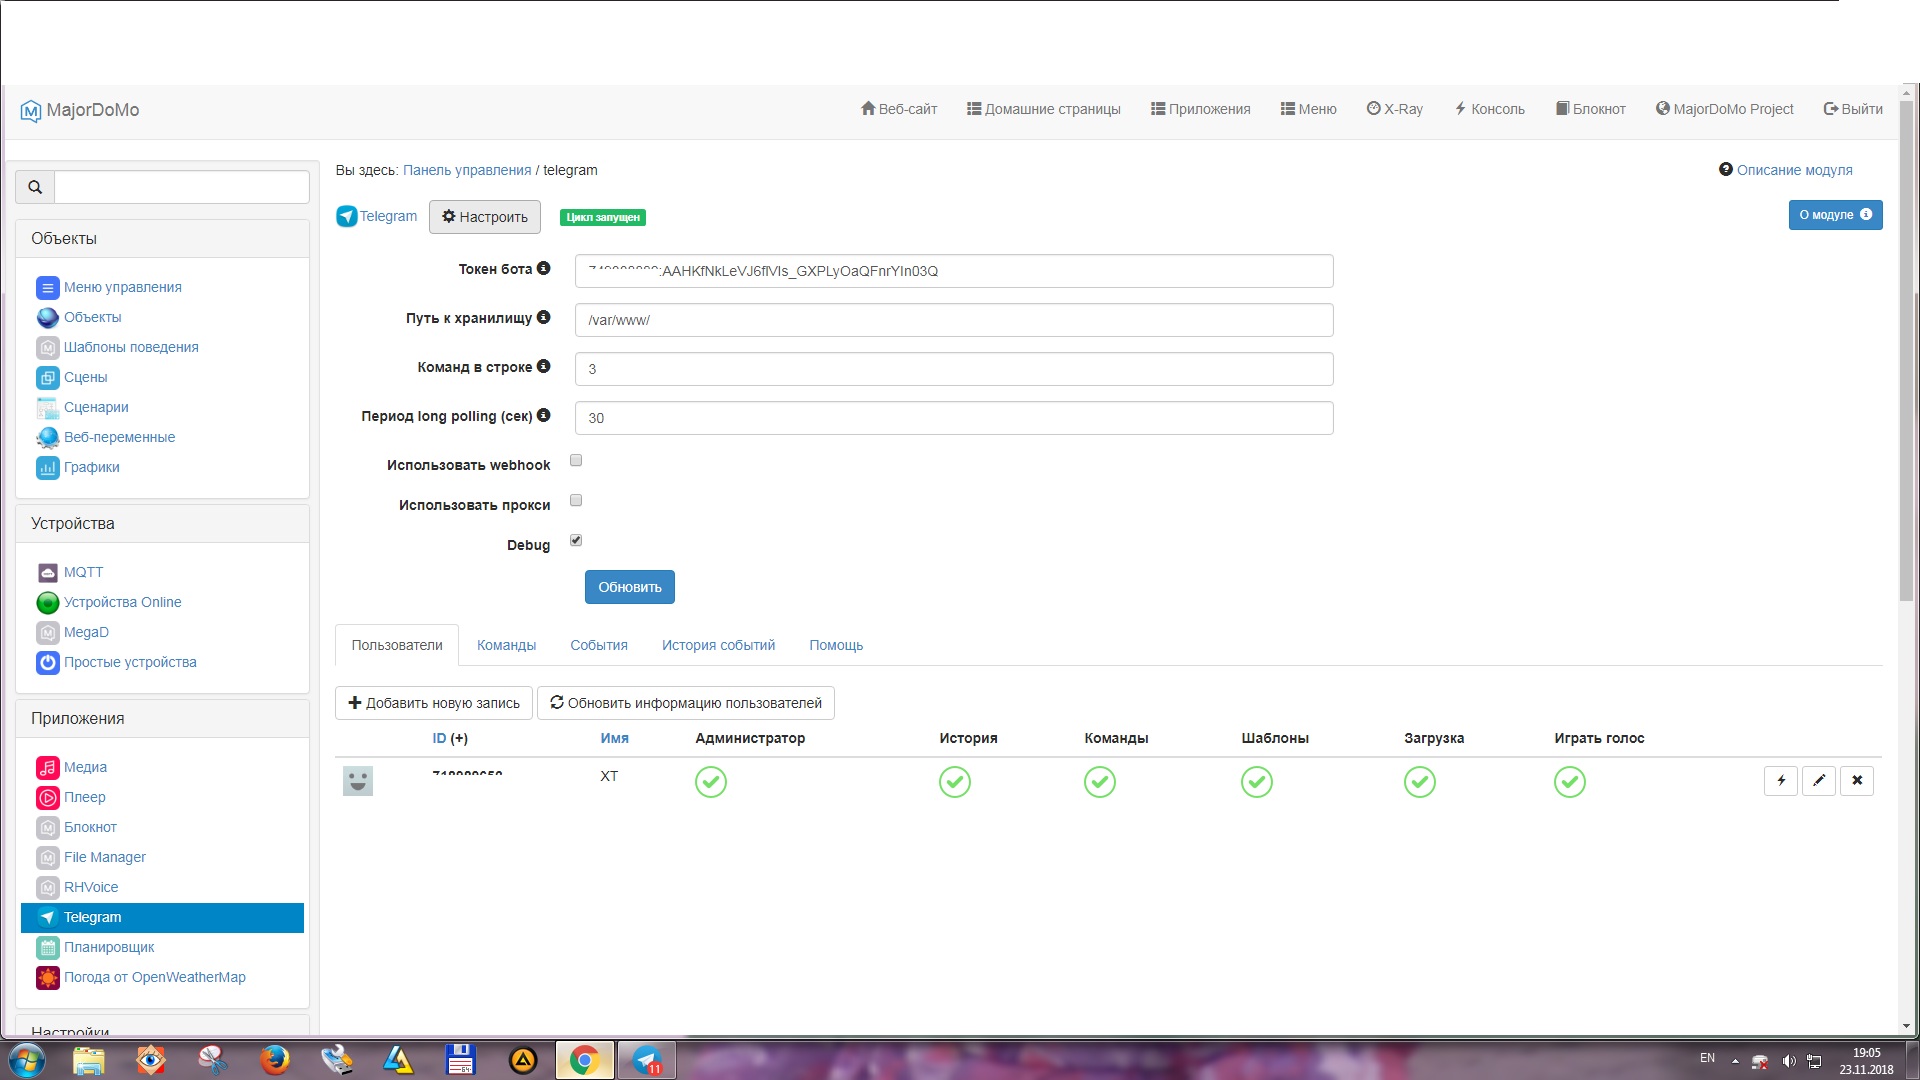Open the История событий tab
The height and width of the screenshot is (1080, 1920).
coord(718,645)
